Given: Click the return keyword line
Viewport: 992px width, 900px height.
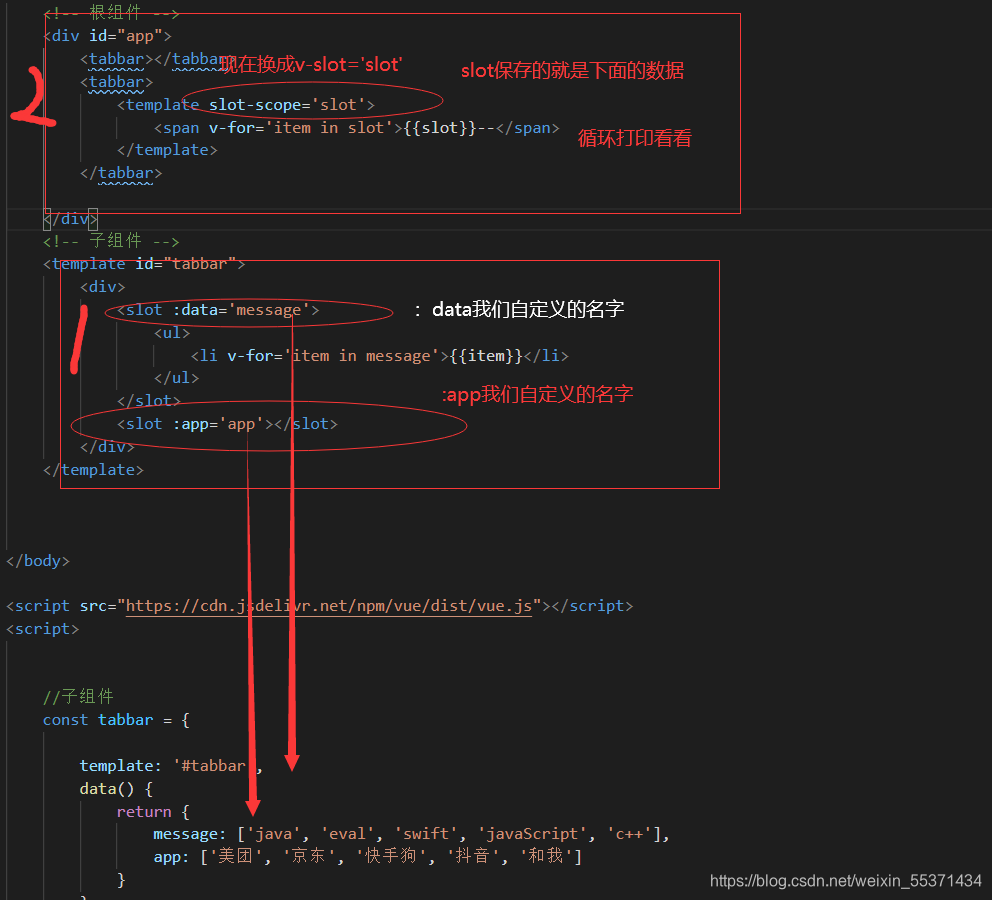Looking at the screenshot, I should click(153, 811).
